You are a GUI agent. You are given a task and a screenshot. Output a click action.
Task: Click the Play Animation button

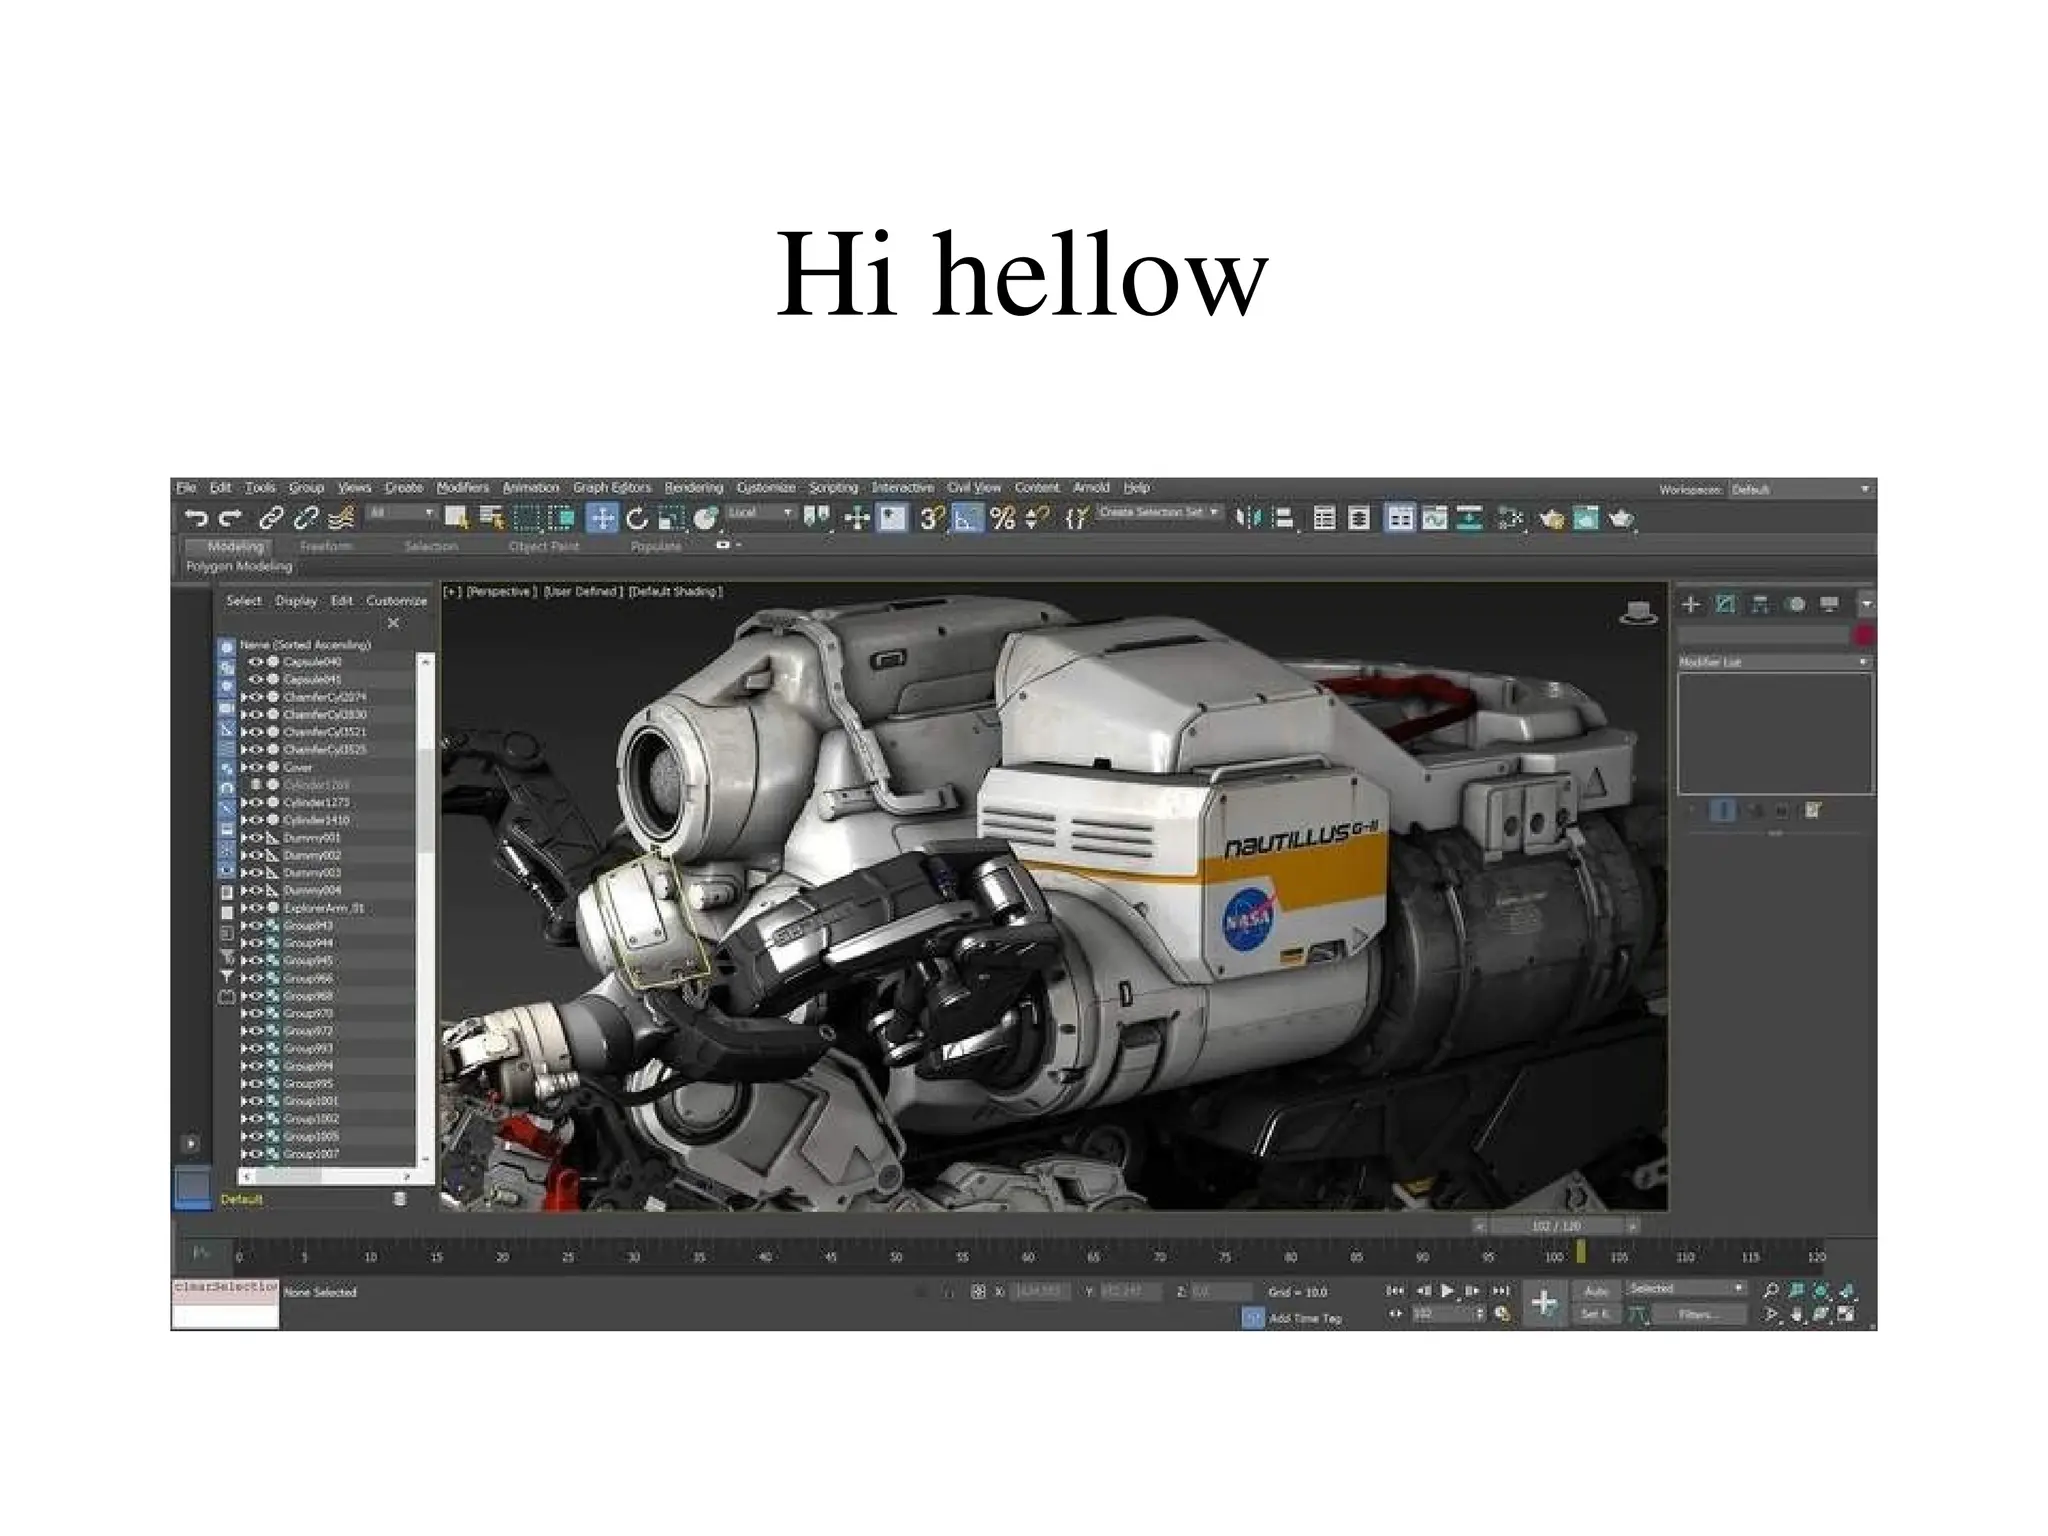[1447, 1291]
